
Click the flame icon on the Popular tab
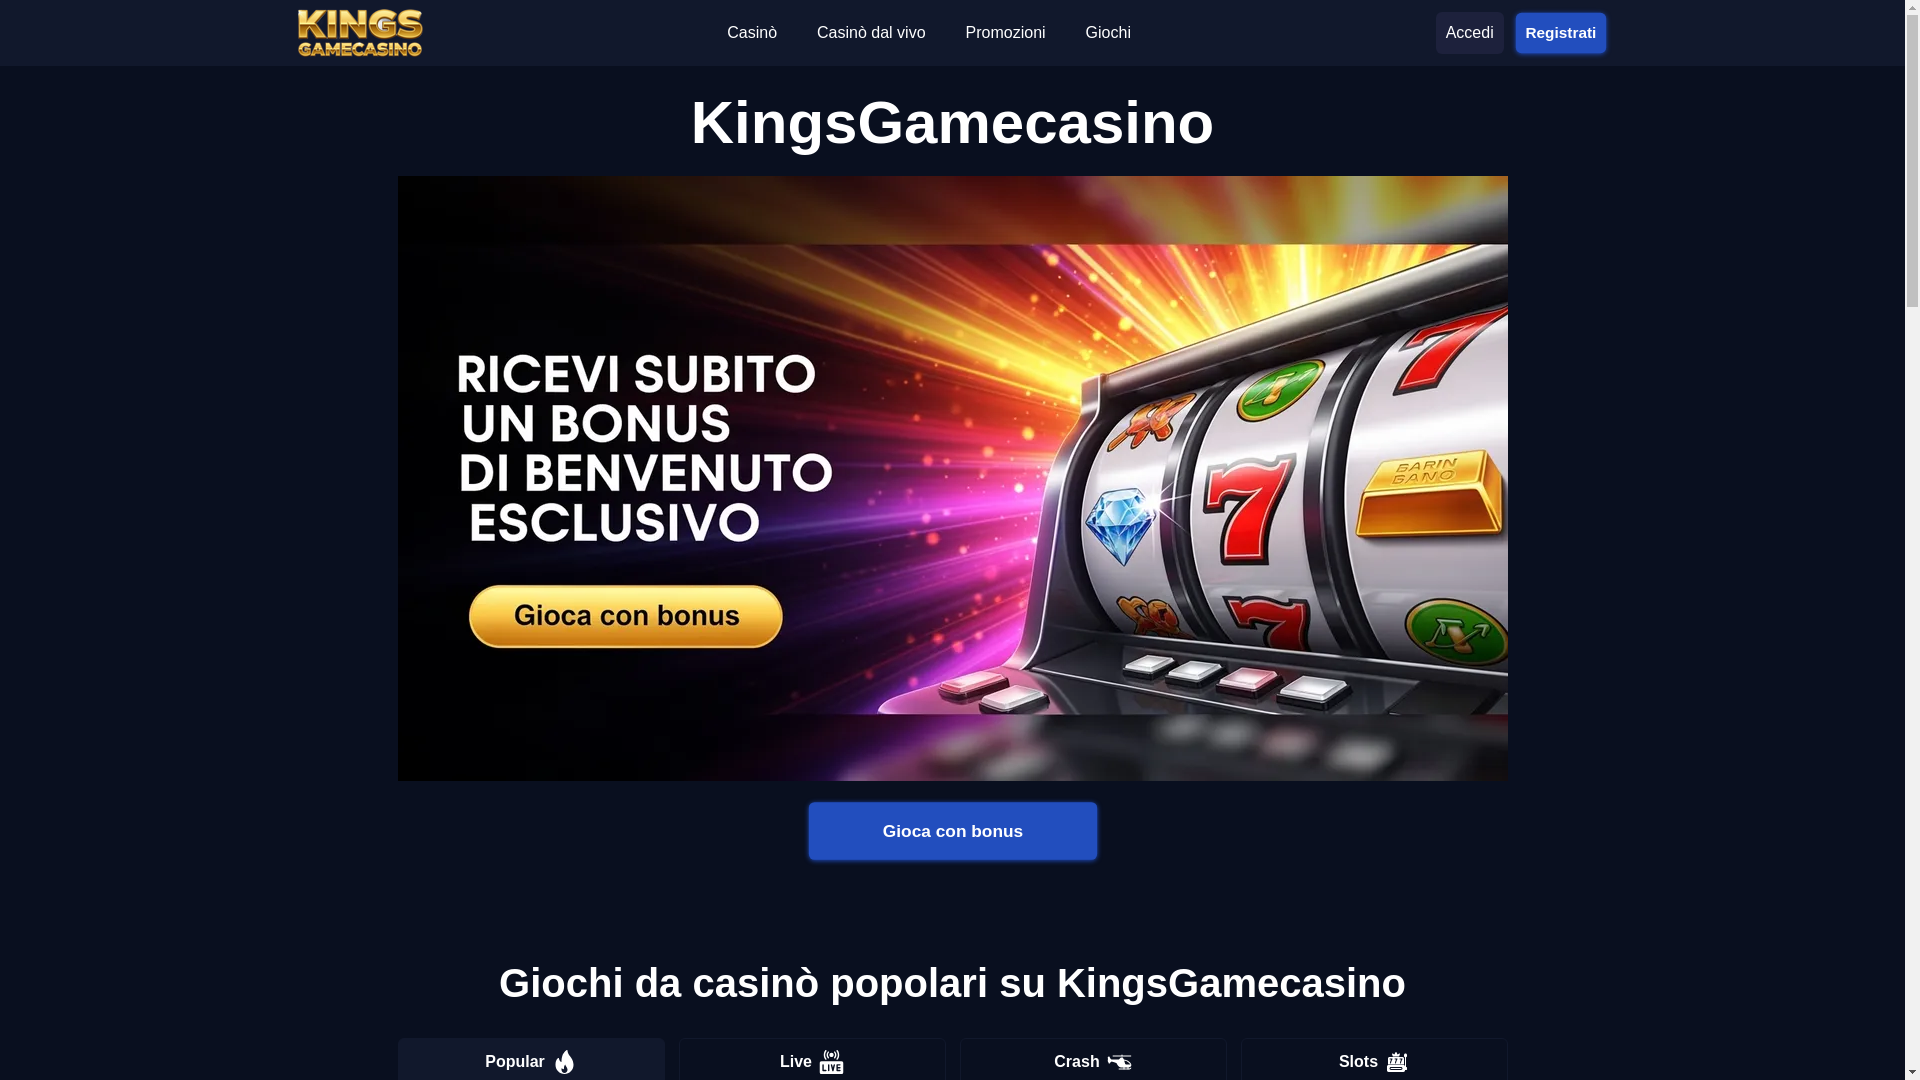[565, 1062]
